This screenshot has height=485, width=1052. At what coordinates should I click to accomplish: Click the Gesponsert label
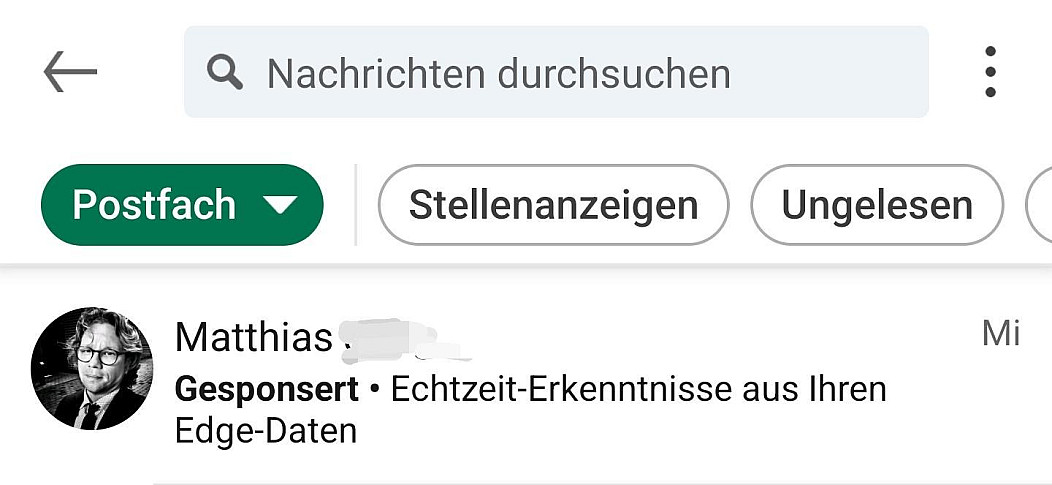(266, 389)
